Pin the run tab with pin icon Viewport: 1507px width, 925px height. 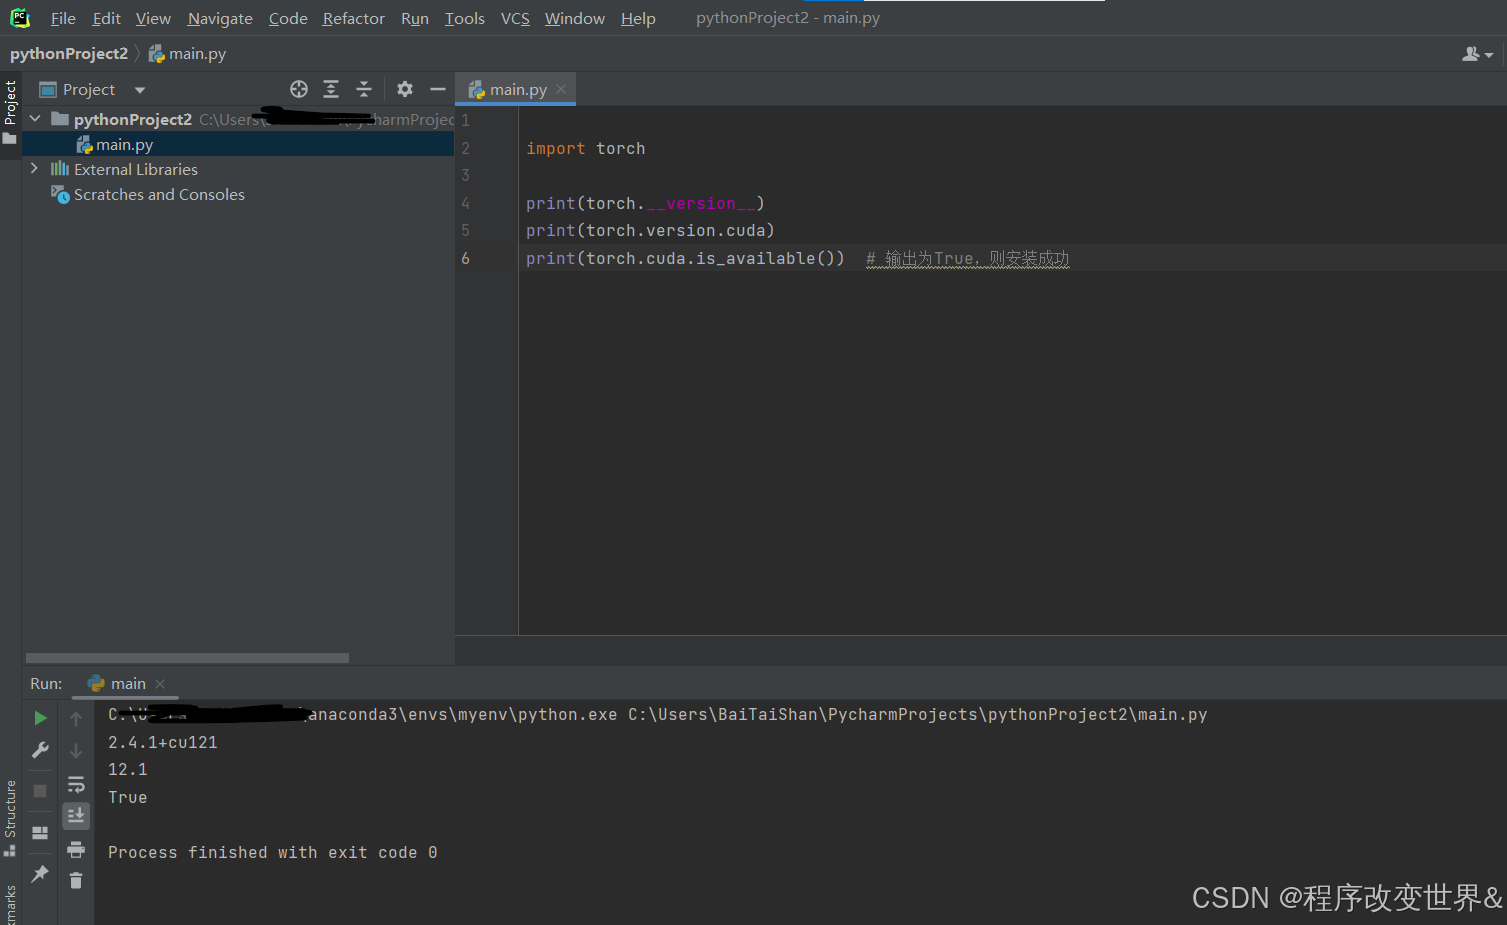point(40,874)
